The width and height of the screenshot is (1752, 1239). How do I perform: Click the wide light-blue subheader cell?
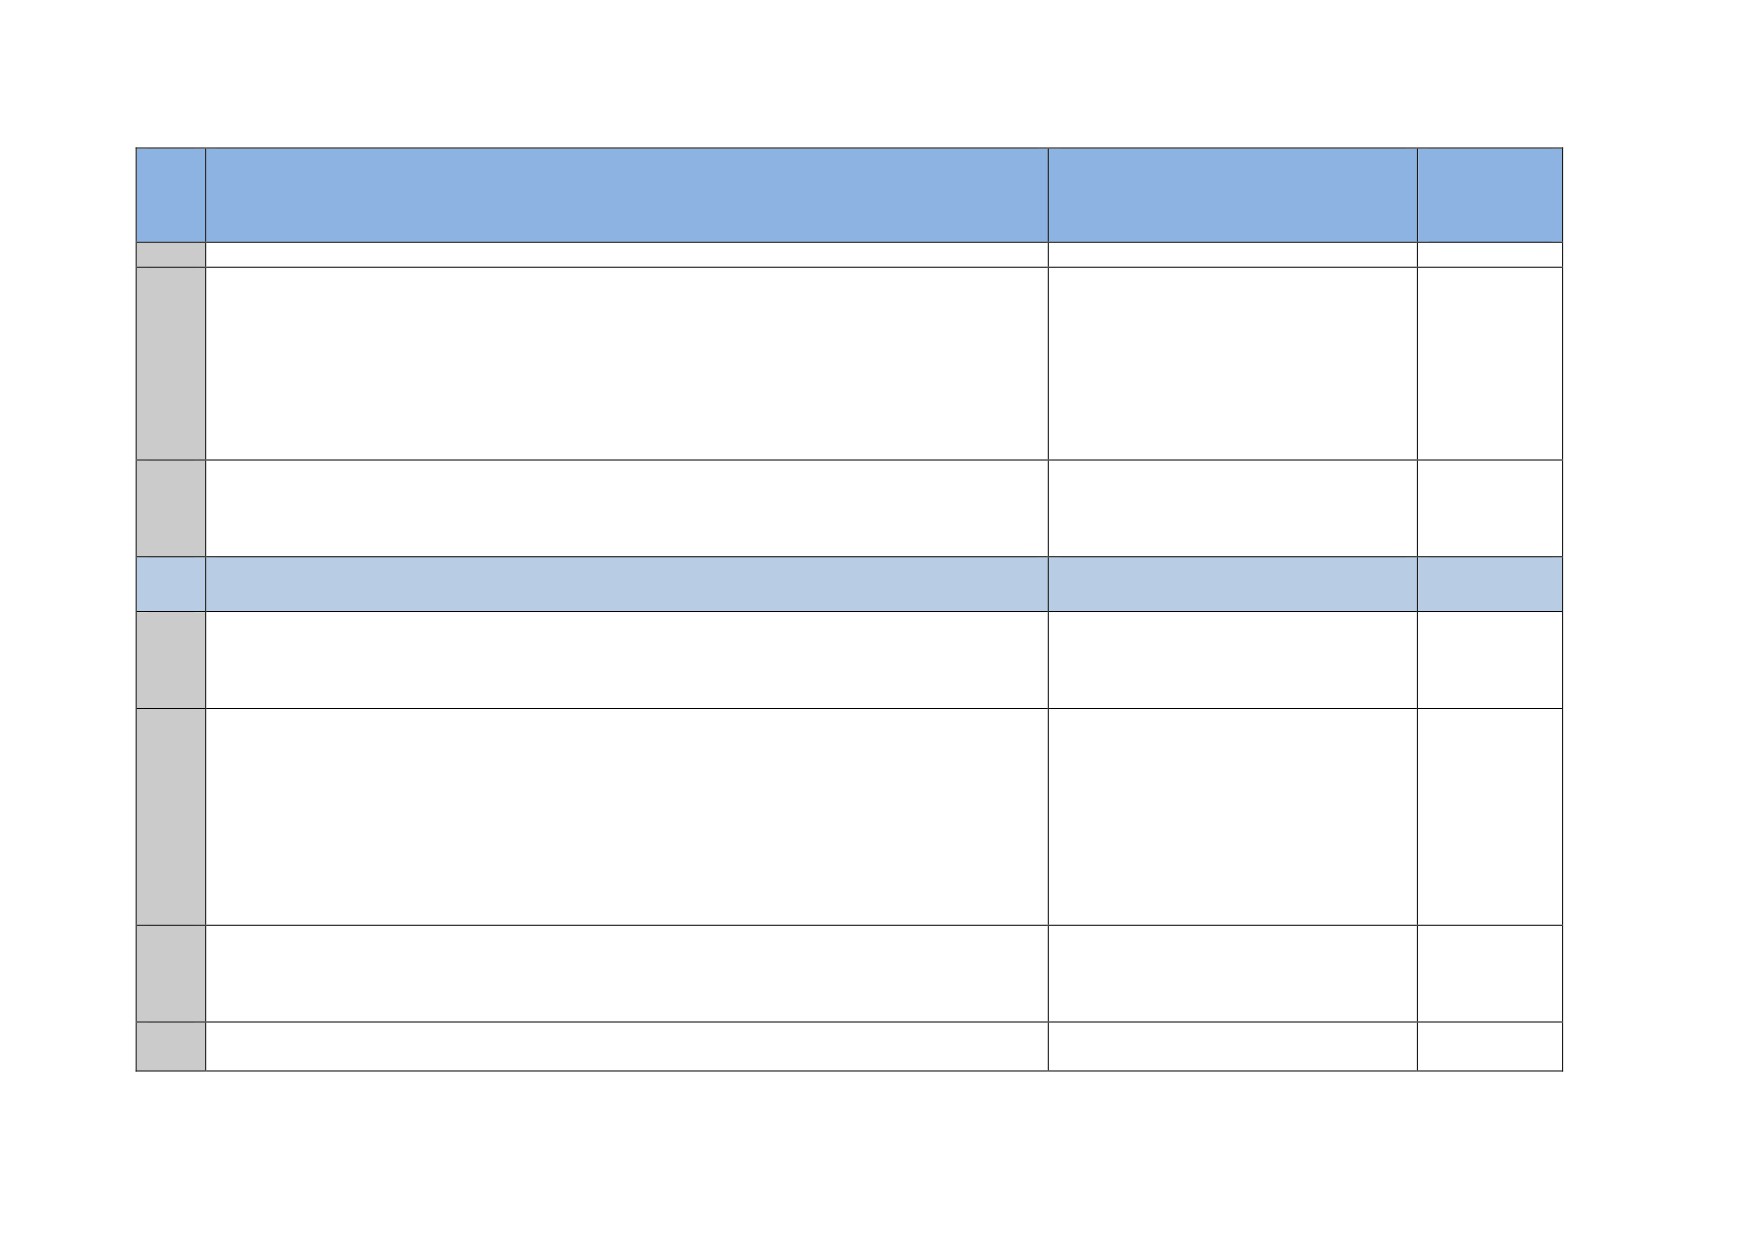626,584
